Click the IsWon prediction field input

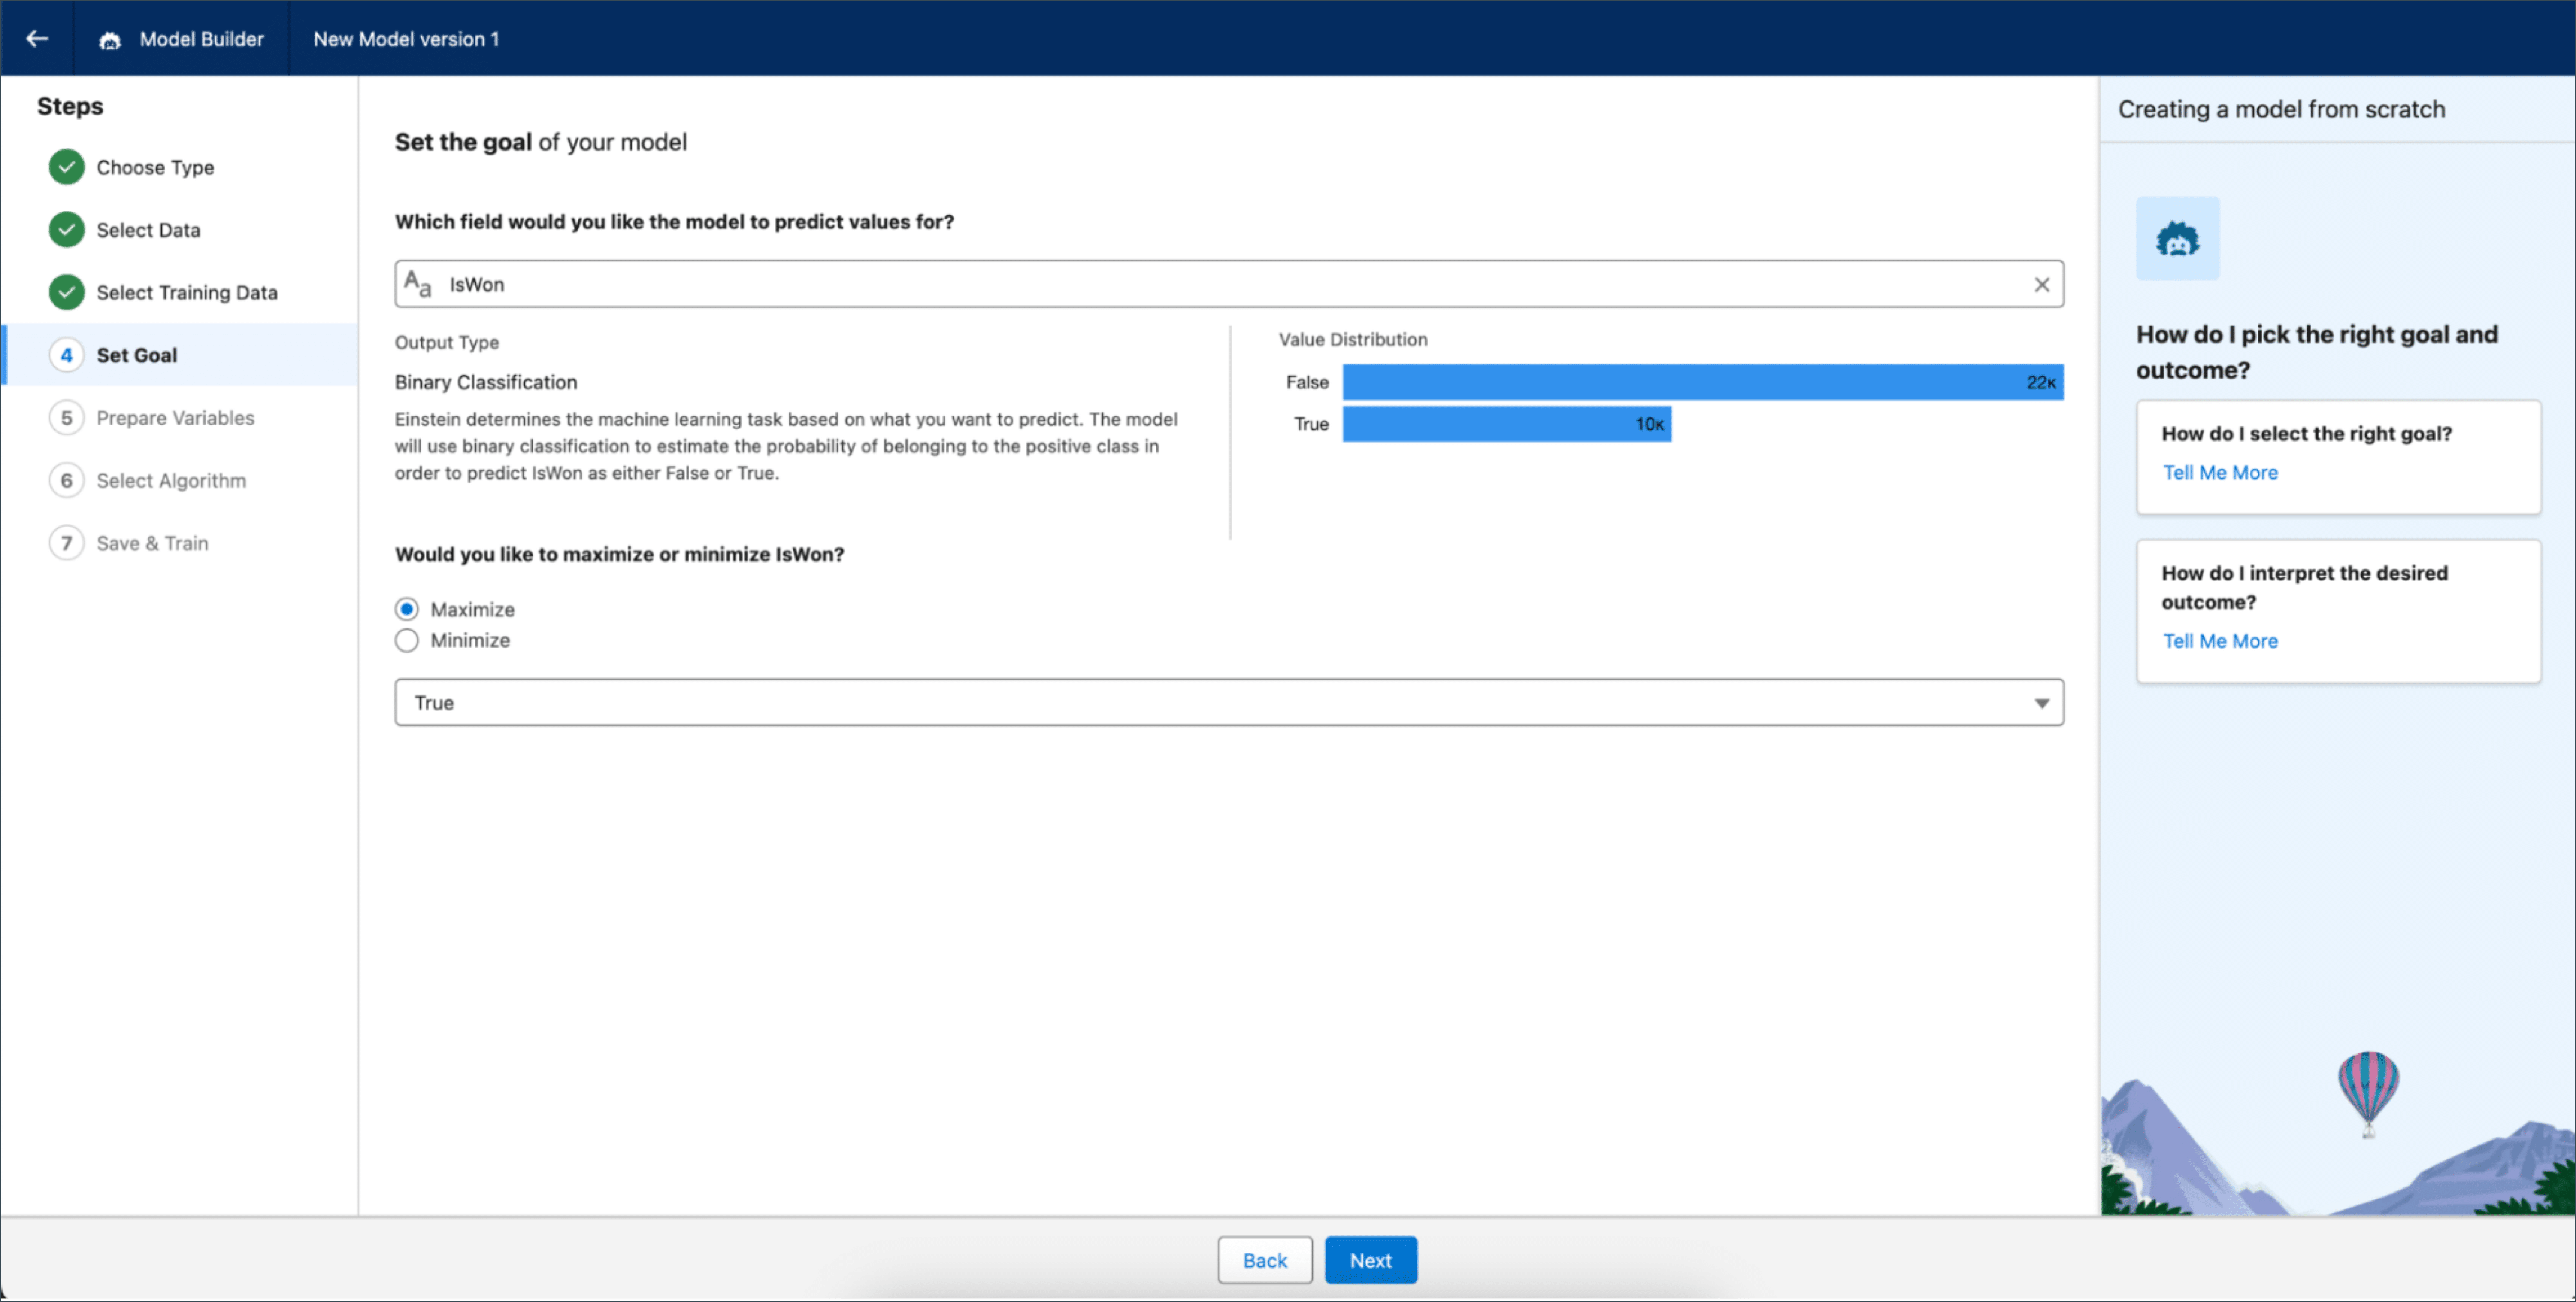coord(1228,285)
